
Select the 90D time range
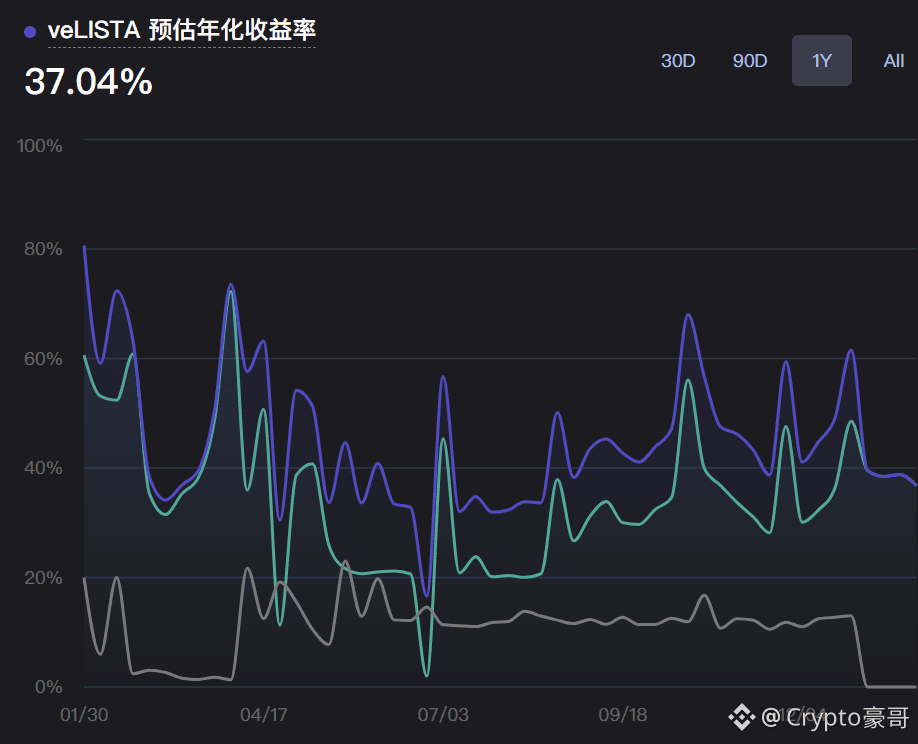point(749,61)
